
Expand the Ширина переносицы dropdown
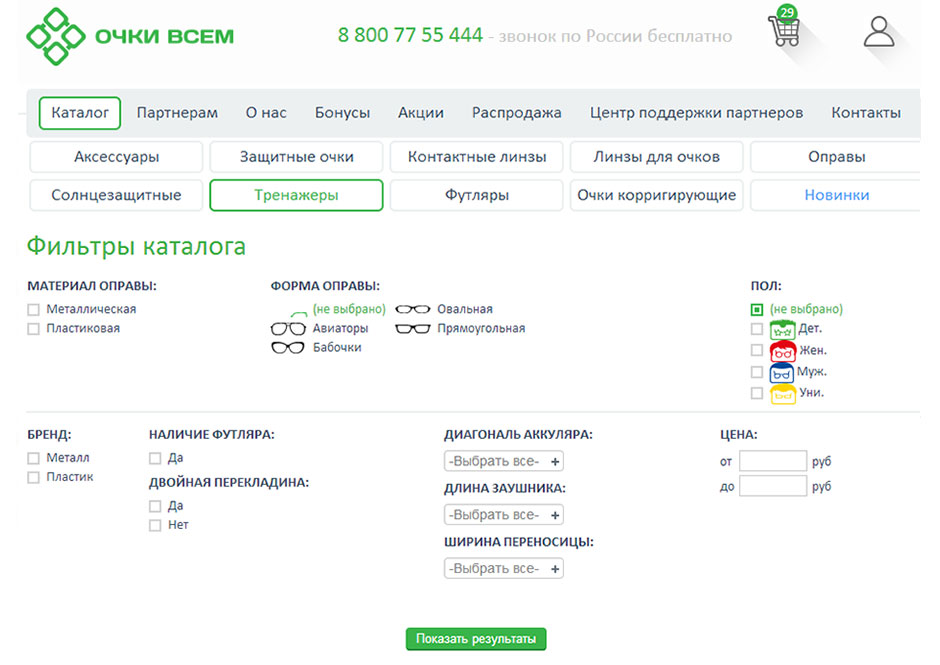click(x=504, y=568)
